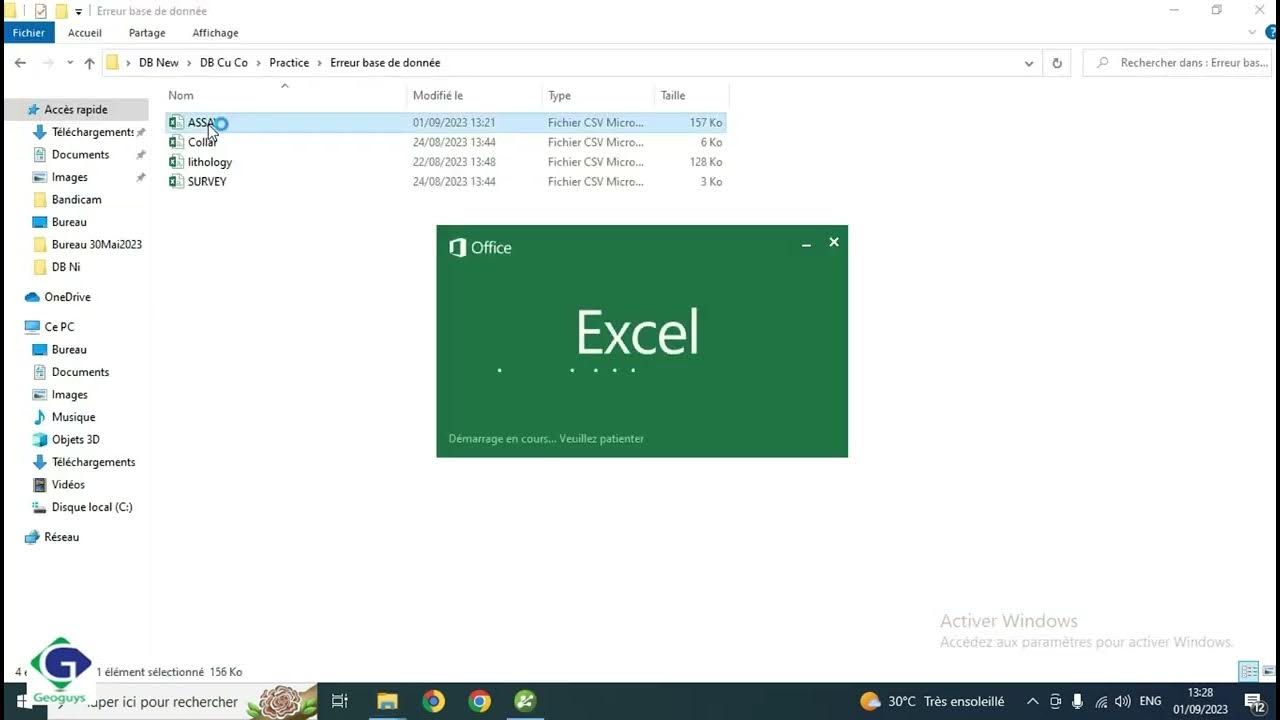The height and width of the screenshot is (720, 1280).
Task: Open the volume speaker tray icon
Action: click(x=1123, y=702)
